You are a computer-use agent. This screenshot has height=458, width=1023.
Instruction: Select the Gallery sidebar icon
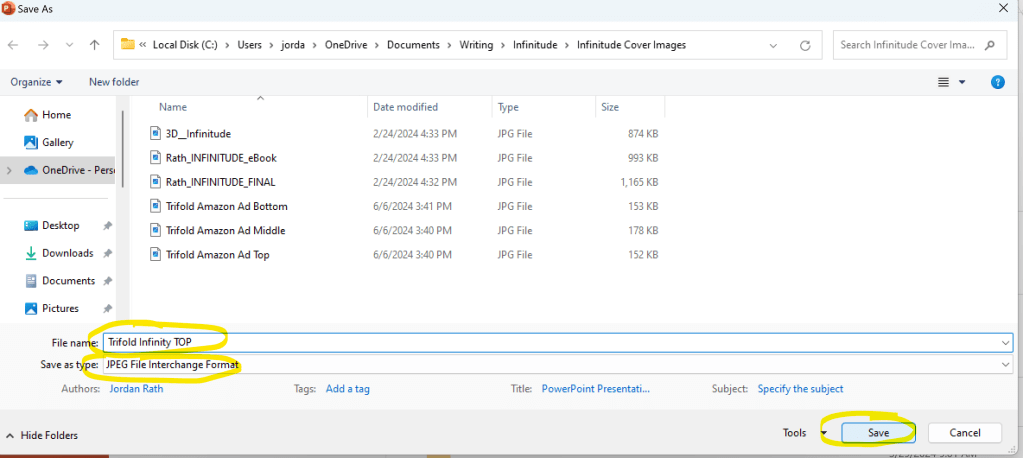[x=30, y=143]
